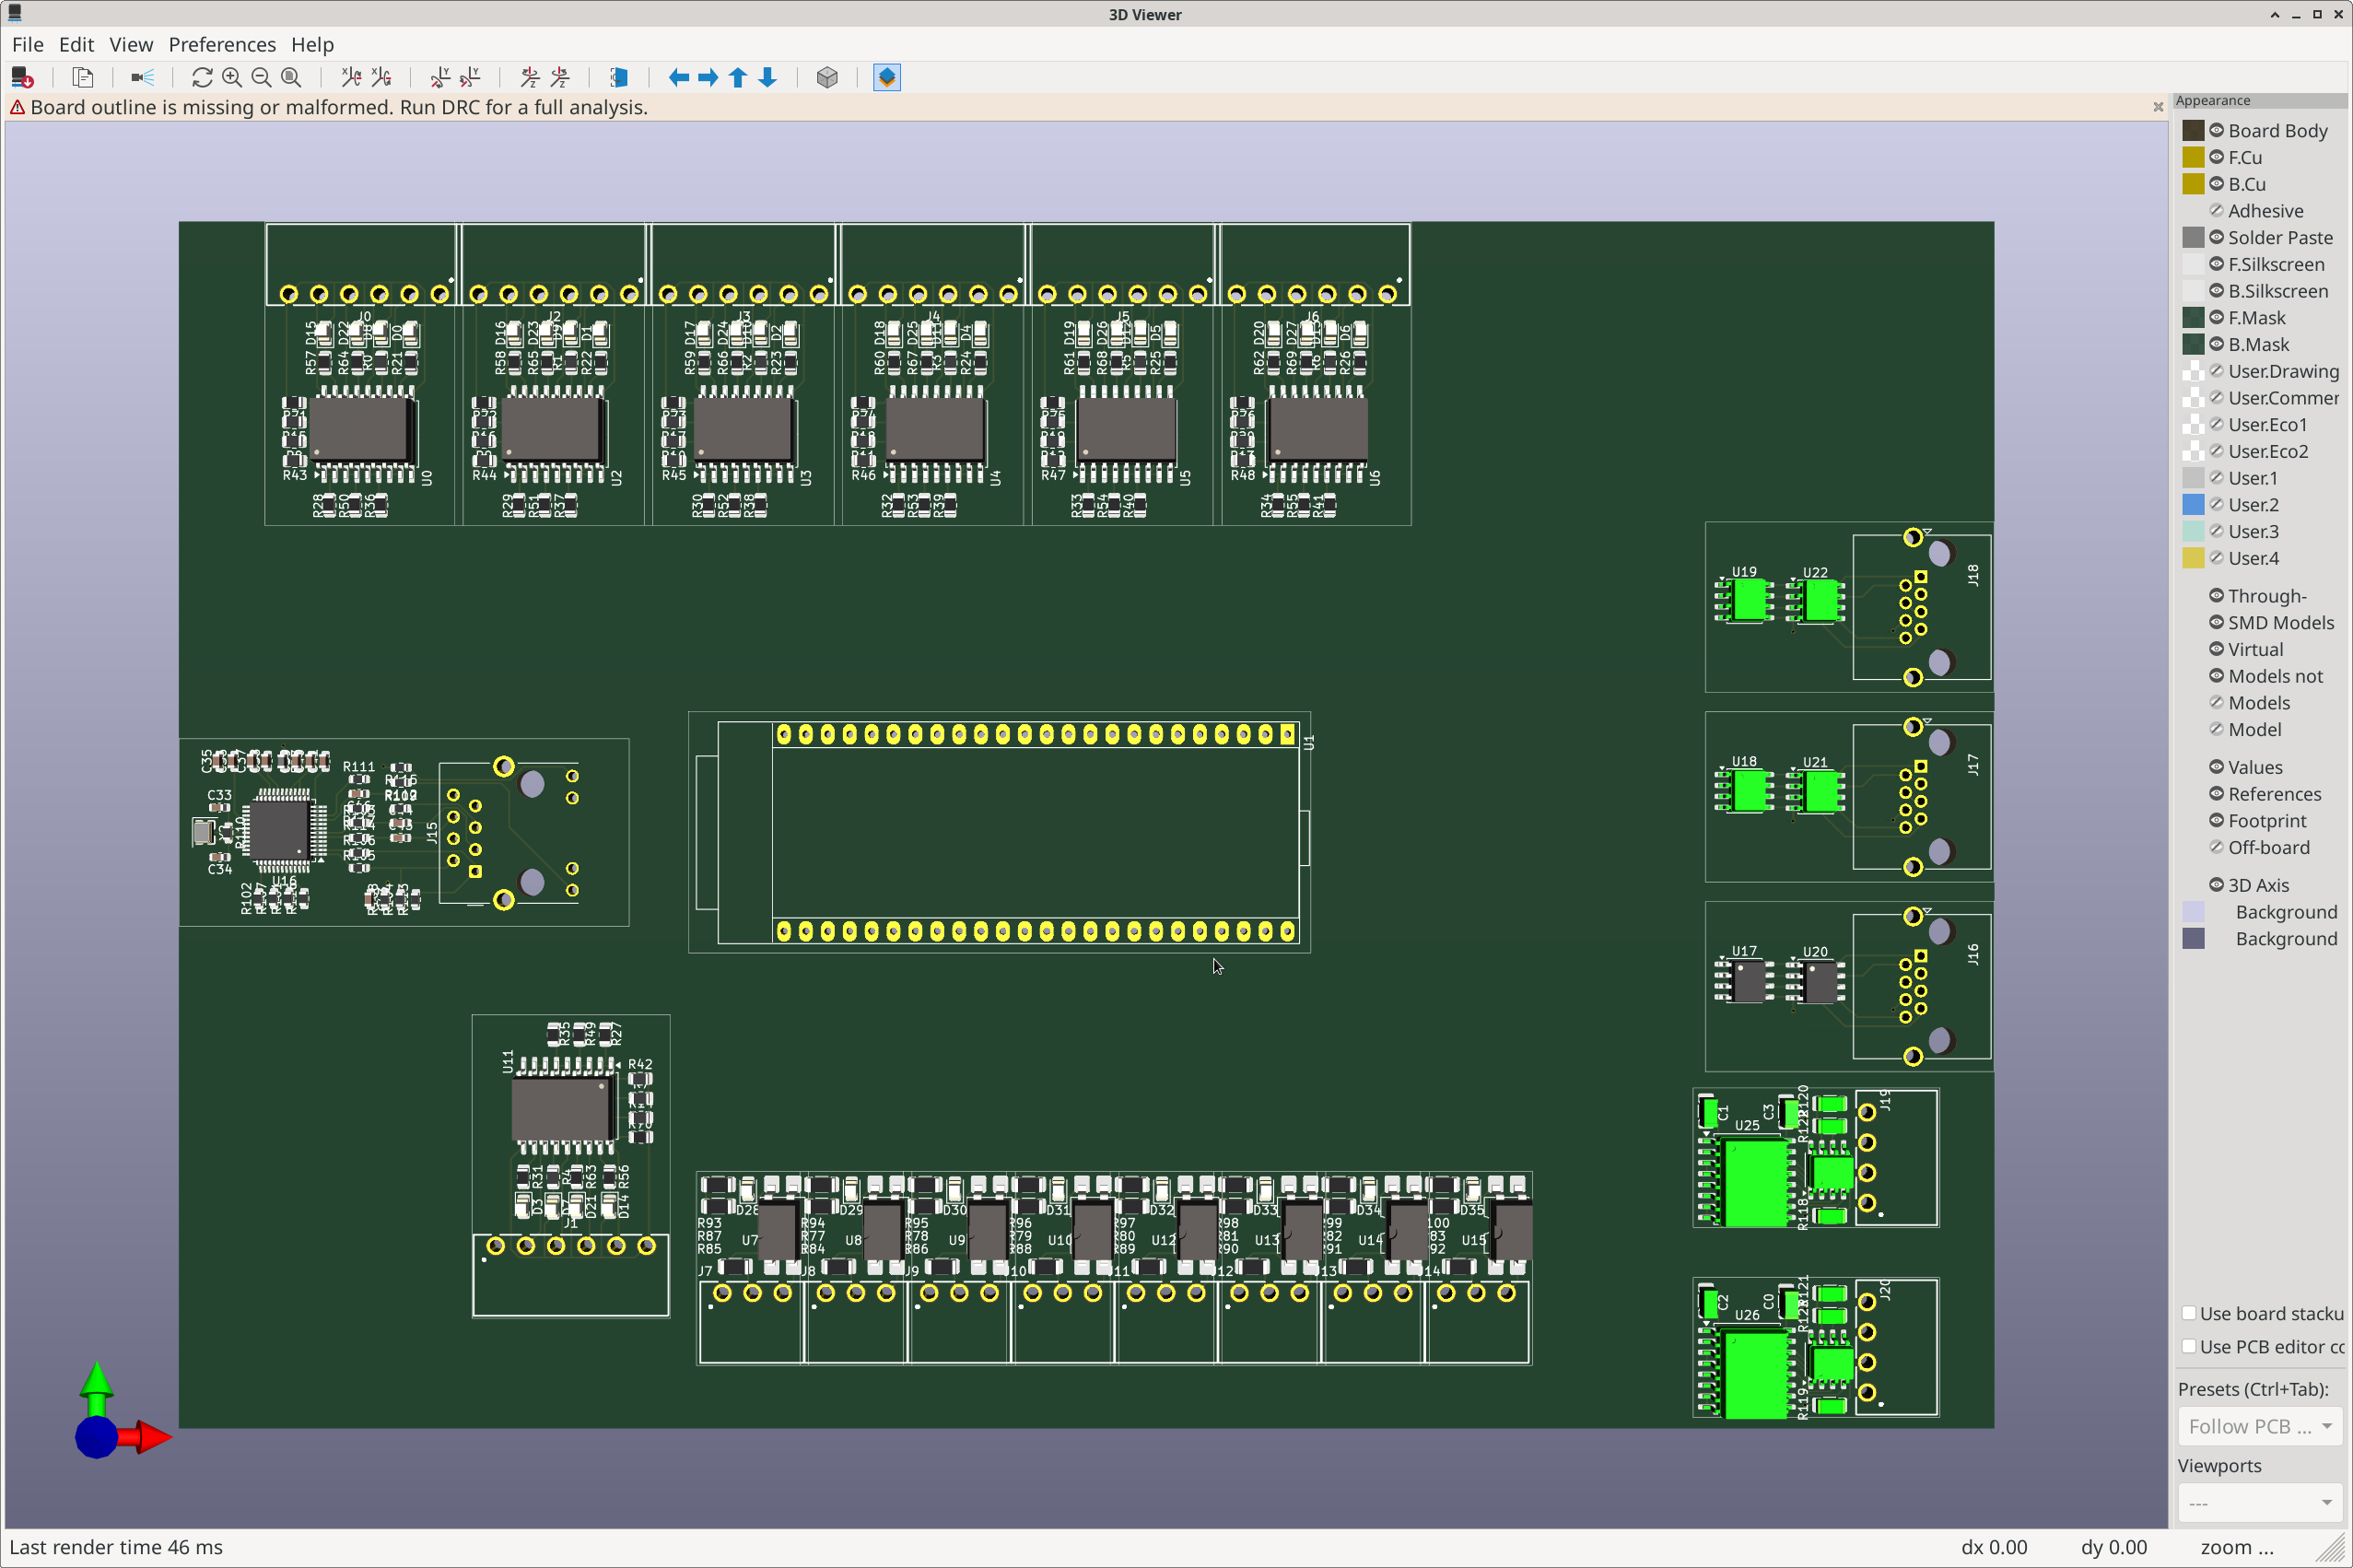This screenshot has height=1568, width=2353.
Task: Dismiss the board outline warning bar
Action: (x=2157, y=107)
